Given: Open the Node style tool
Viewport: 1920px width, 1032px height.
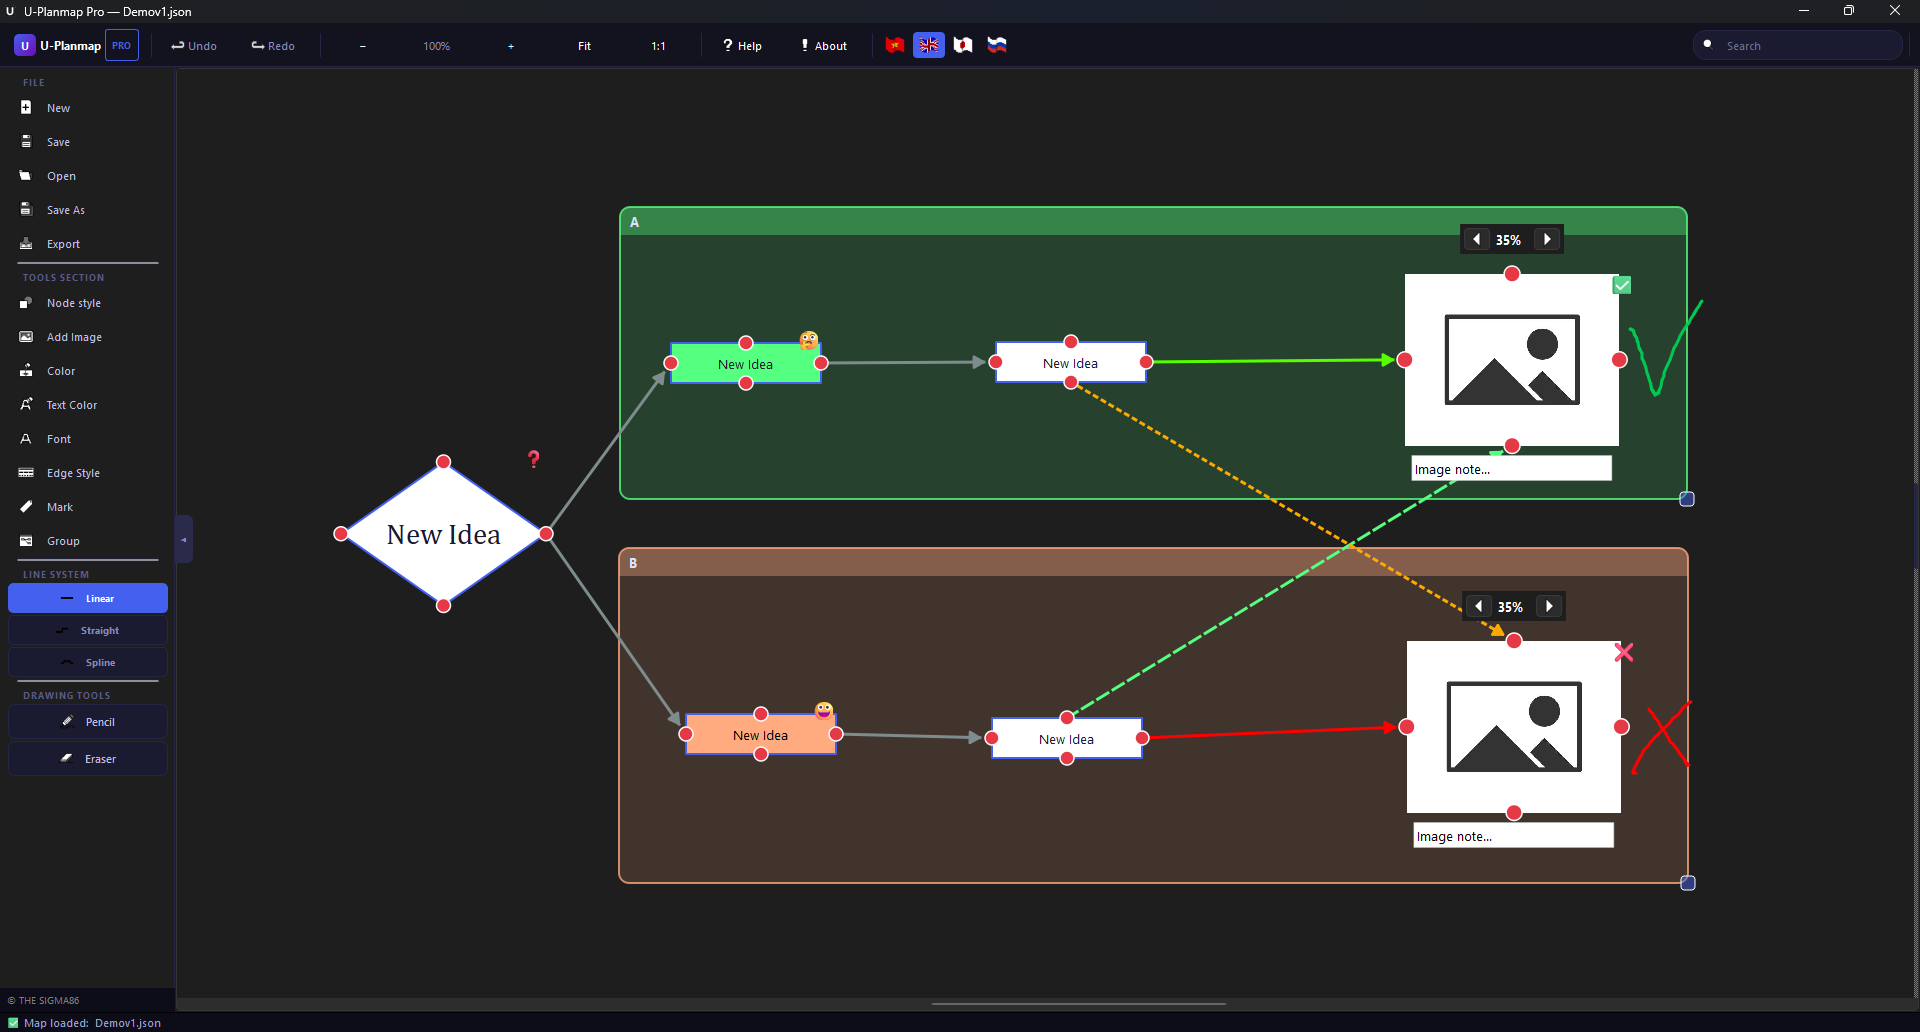Looking at the screenshot, I should (x=88, y=303).
